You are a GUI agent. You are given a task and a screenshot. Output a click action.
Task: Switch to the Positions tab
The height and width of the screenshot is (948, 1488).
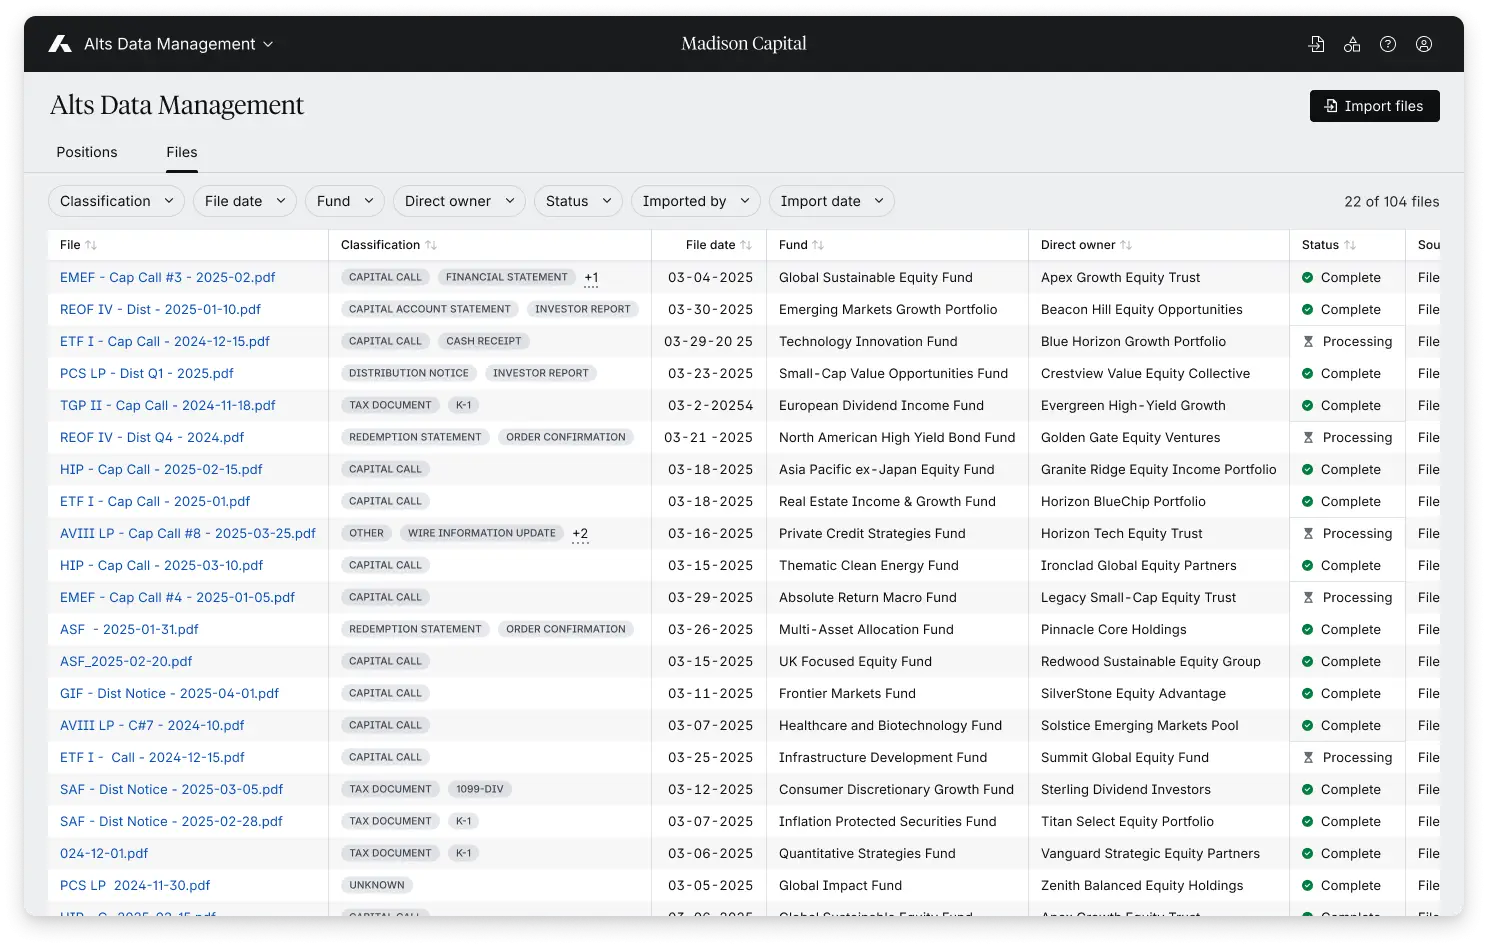(87, 152)
